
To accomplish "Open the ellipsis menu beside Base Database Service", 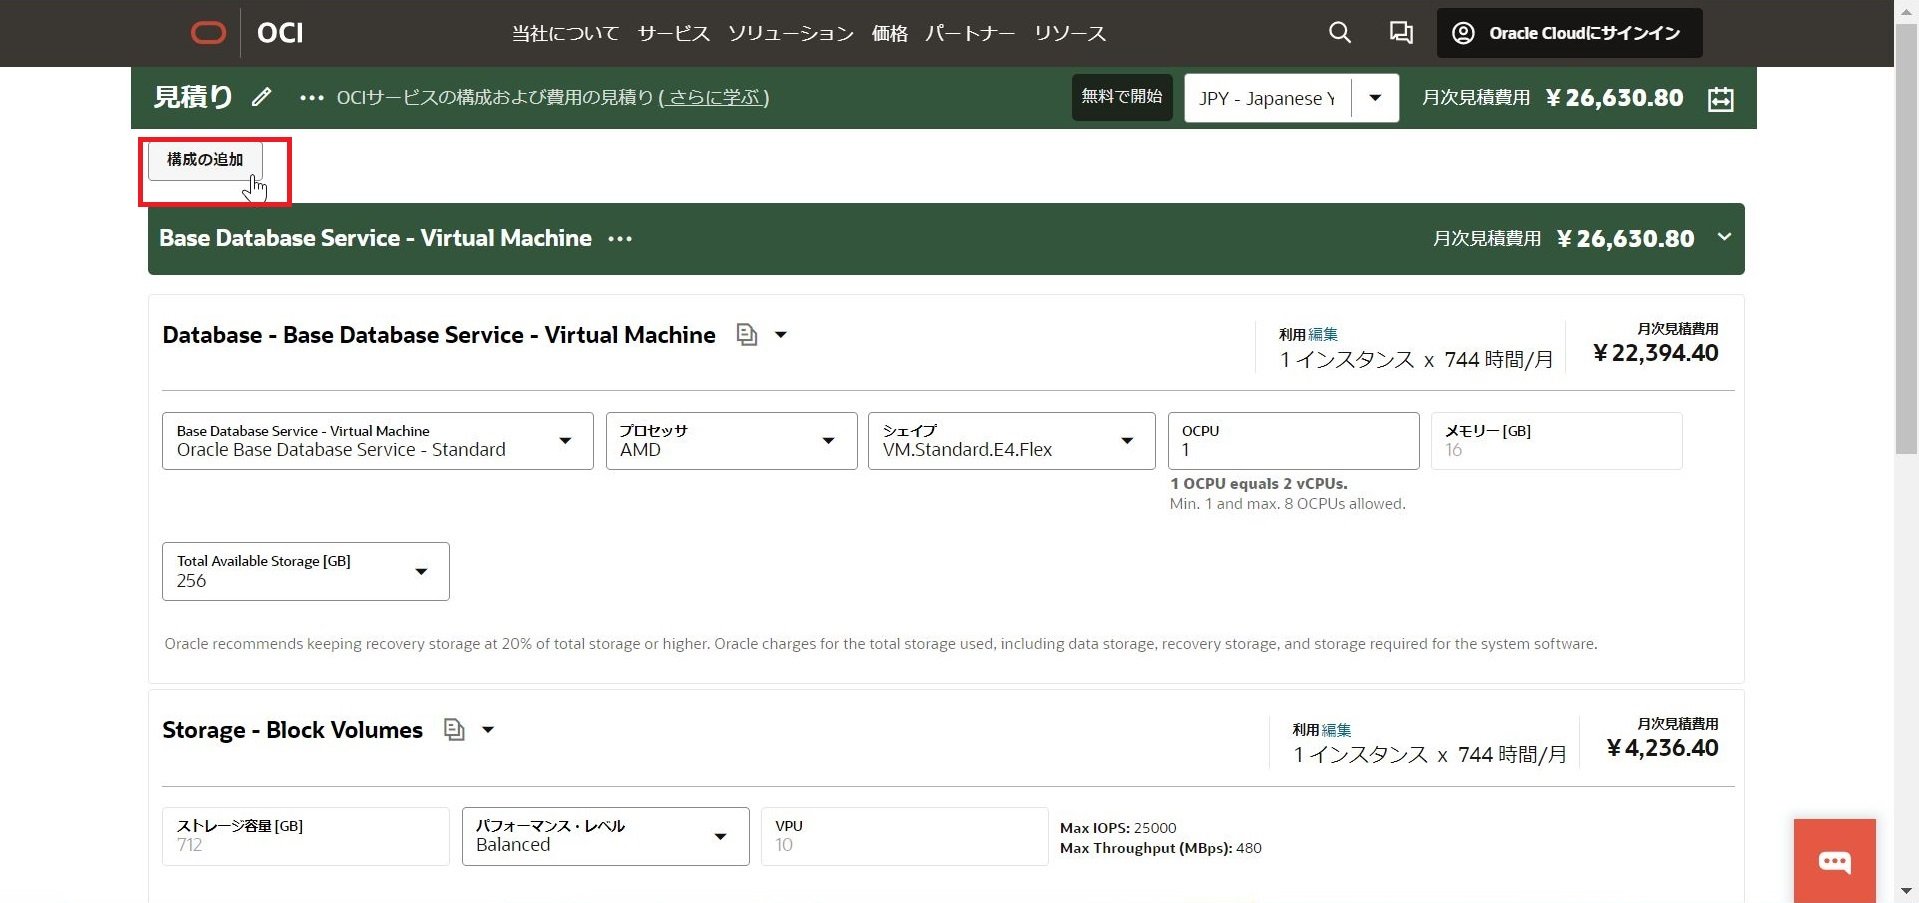I will pos(620,238).
